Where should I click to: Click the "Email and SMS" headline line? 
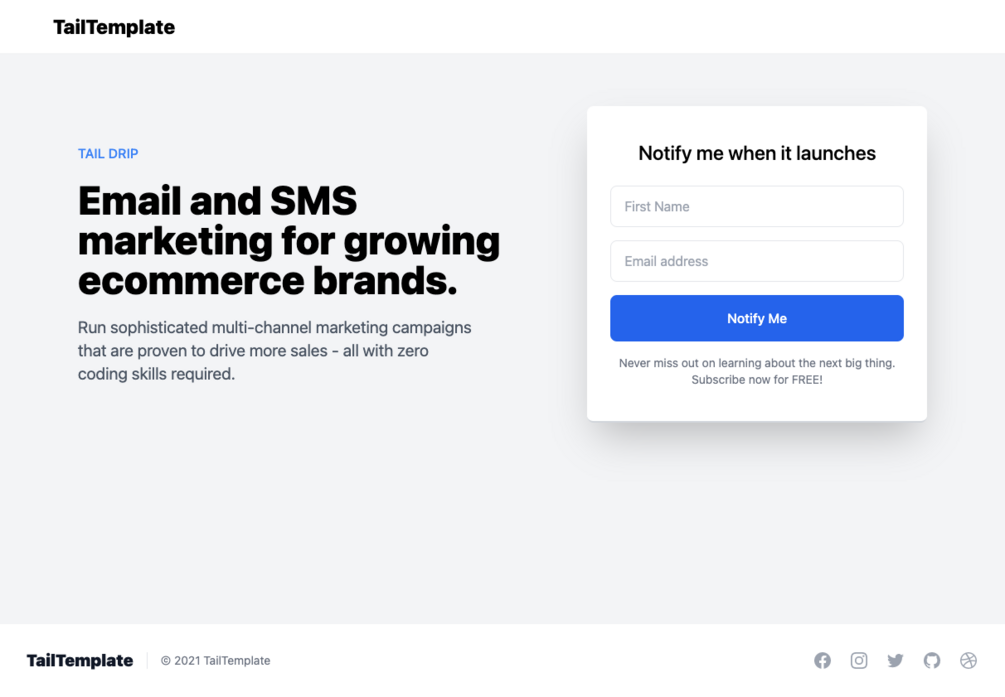pyautogui.click(x=217, y=201)
